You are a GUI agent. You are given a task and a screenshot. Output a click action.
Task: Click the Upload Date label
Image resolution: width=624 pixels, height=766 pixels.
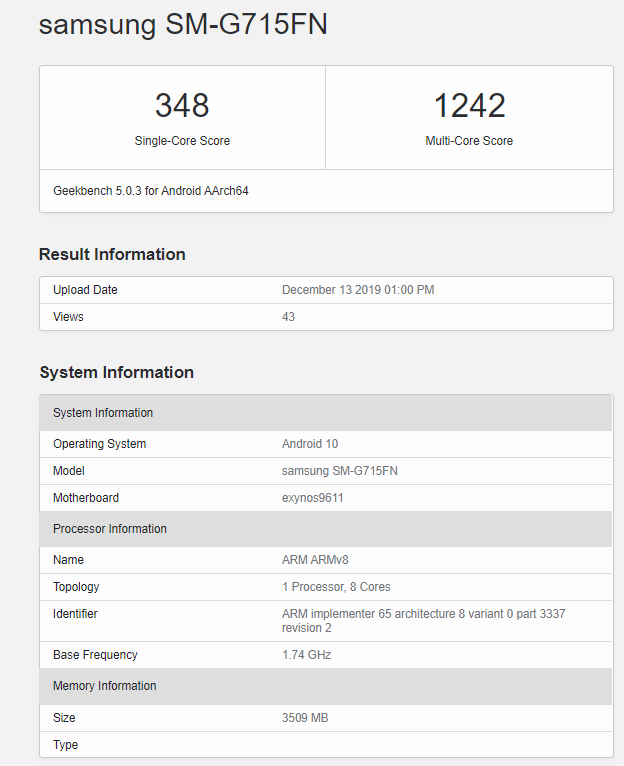tap(85, 290)
